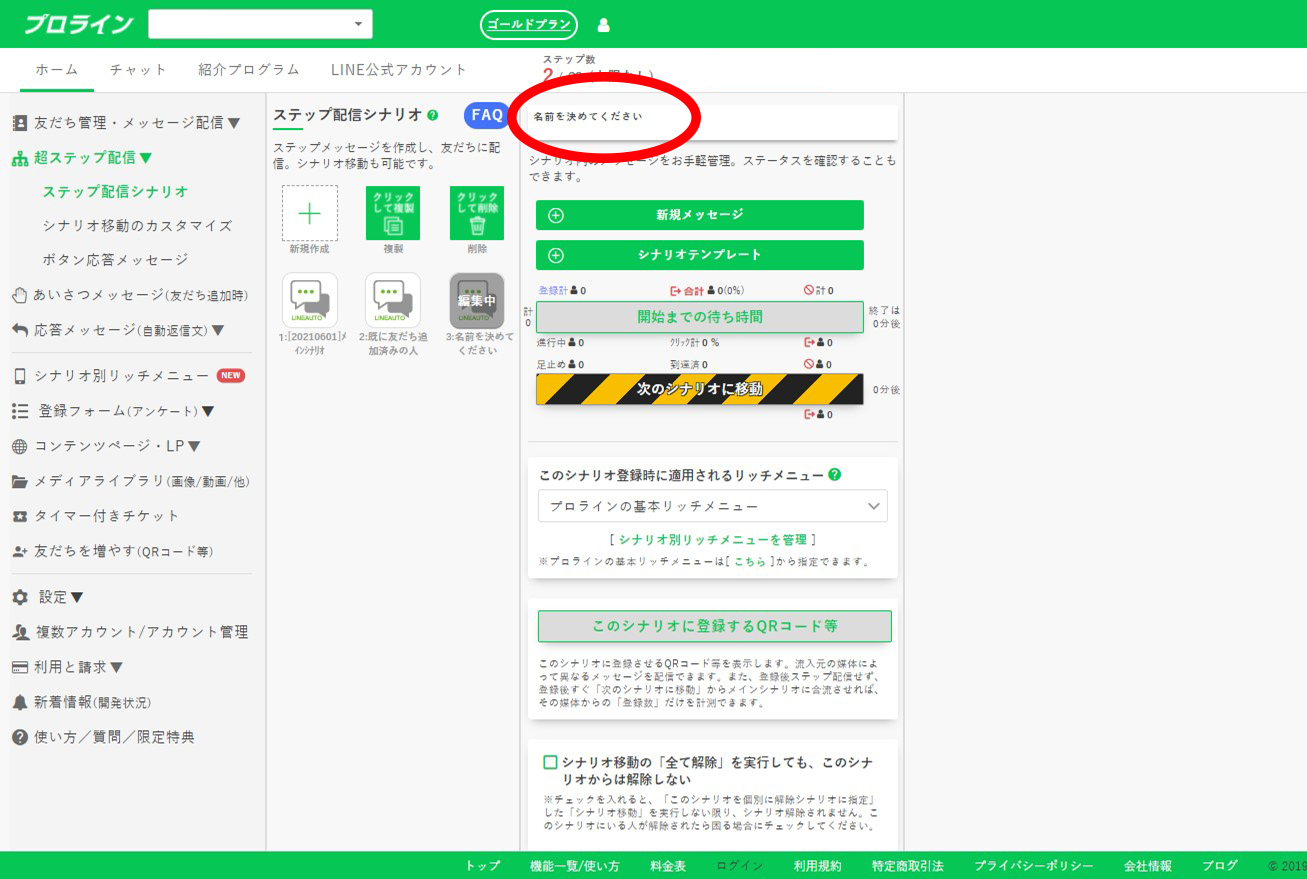Click the 使い方 question mark icon
Image resolution: width=1307 pixels, height=879 pixels.
20,737
